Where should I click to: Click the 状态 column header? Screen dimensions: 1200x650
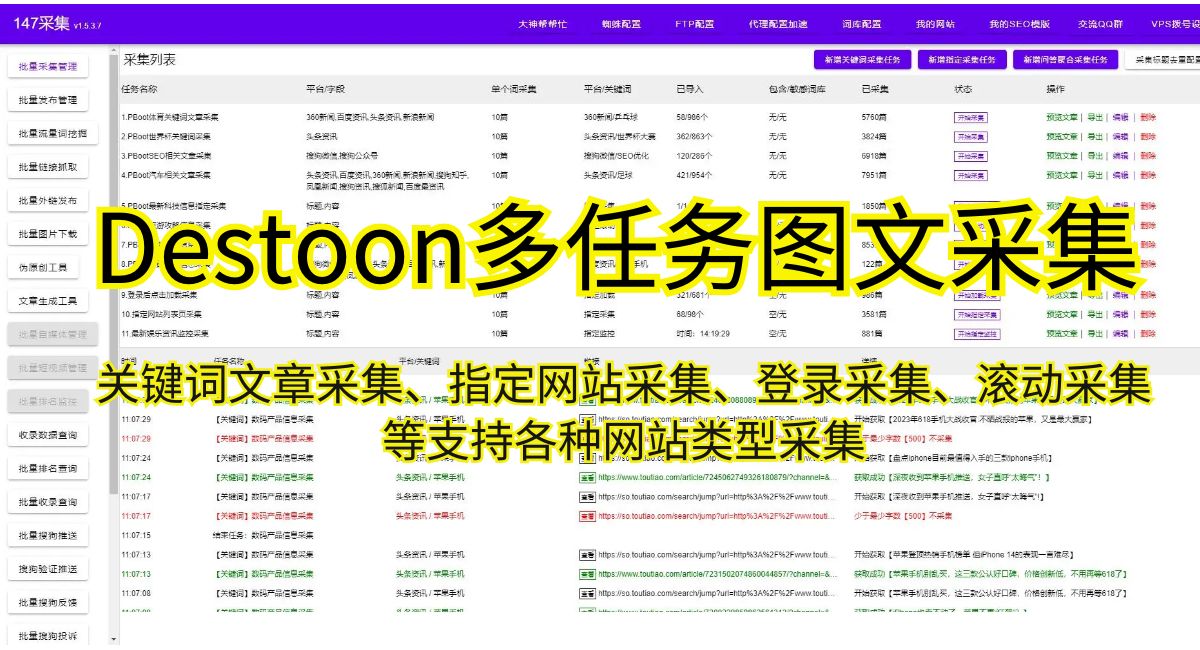point(963,89)
